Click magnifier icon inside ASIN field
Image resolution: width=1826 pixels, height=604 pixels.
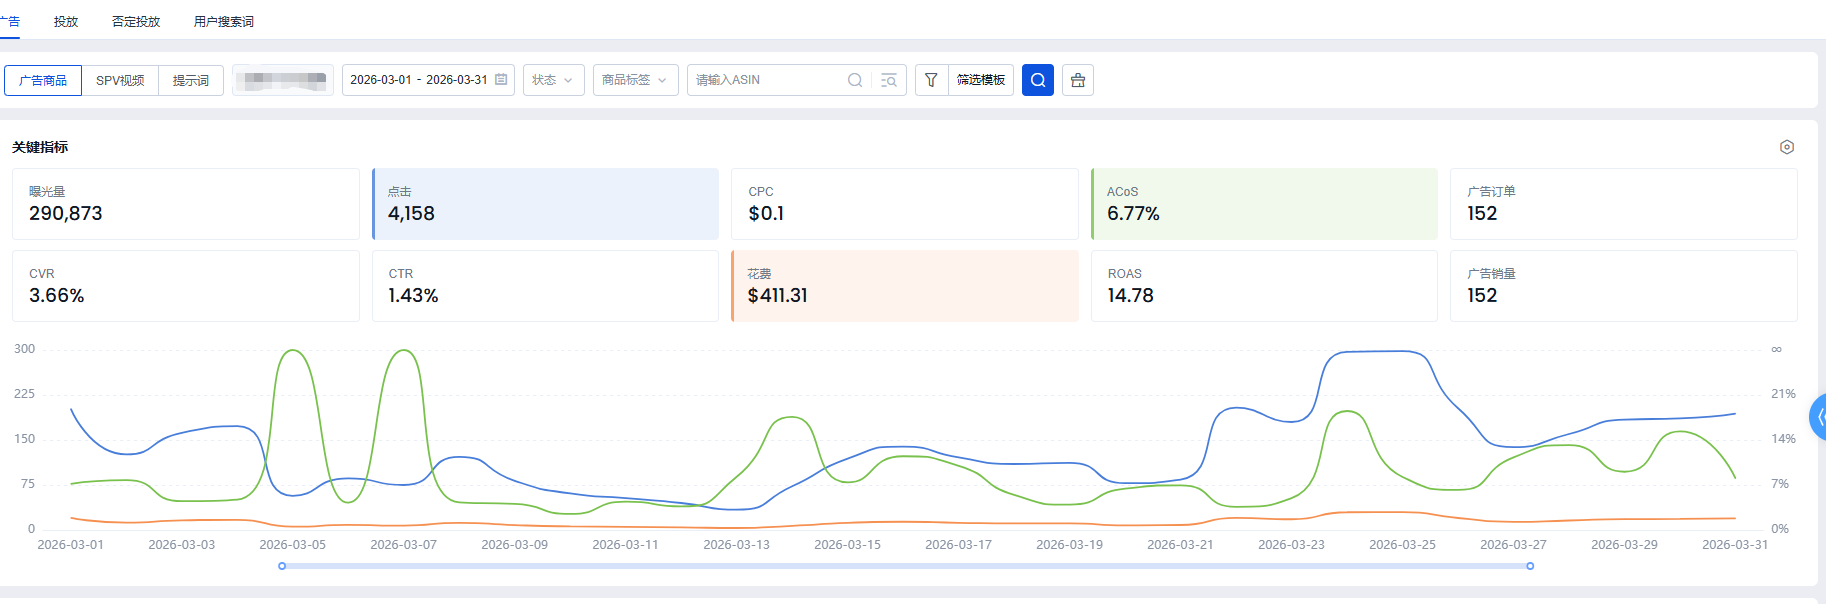855,80
